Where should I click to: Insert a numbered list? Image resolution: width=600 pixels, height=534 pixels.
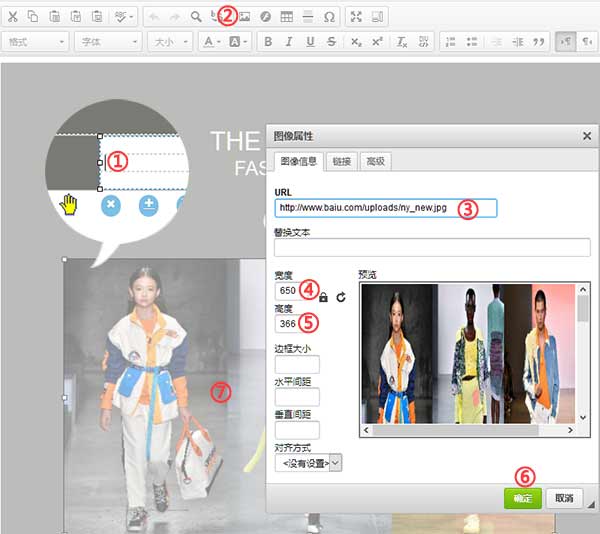click(451, 41)
